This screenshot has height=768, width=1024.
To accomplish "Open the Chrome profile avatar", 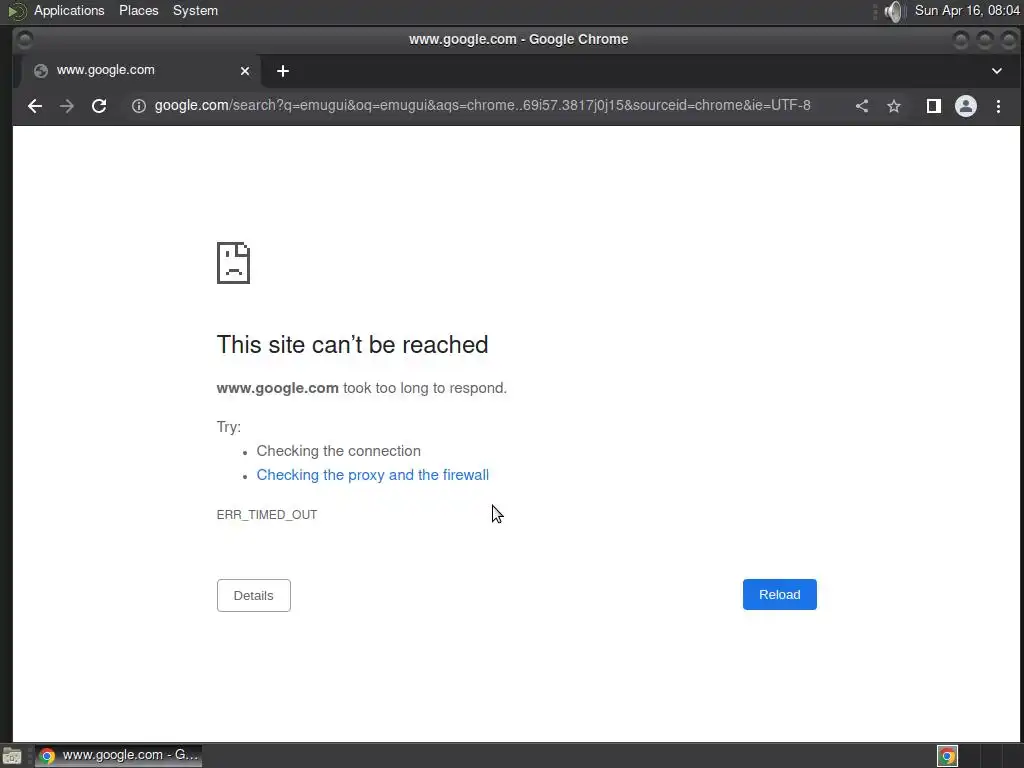I will coord(966,106).
